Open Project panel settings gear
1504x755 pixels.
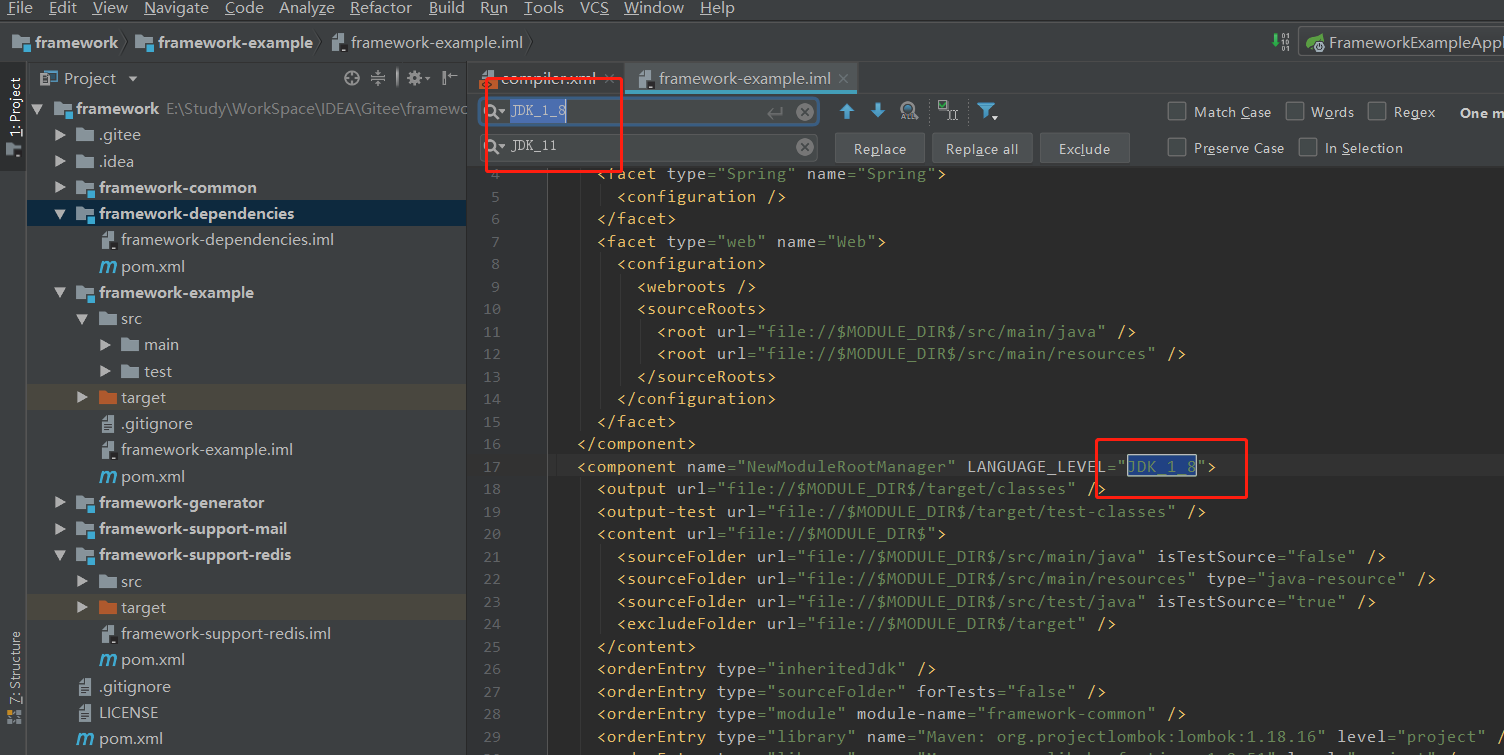(416, 78)
